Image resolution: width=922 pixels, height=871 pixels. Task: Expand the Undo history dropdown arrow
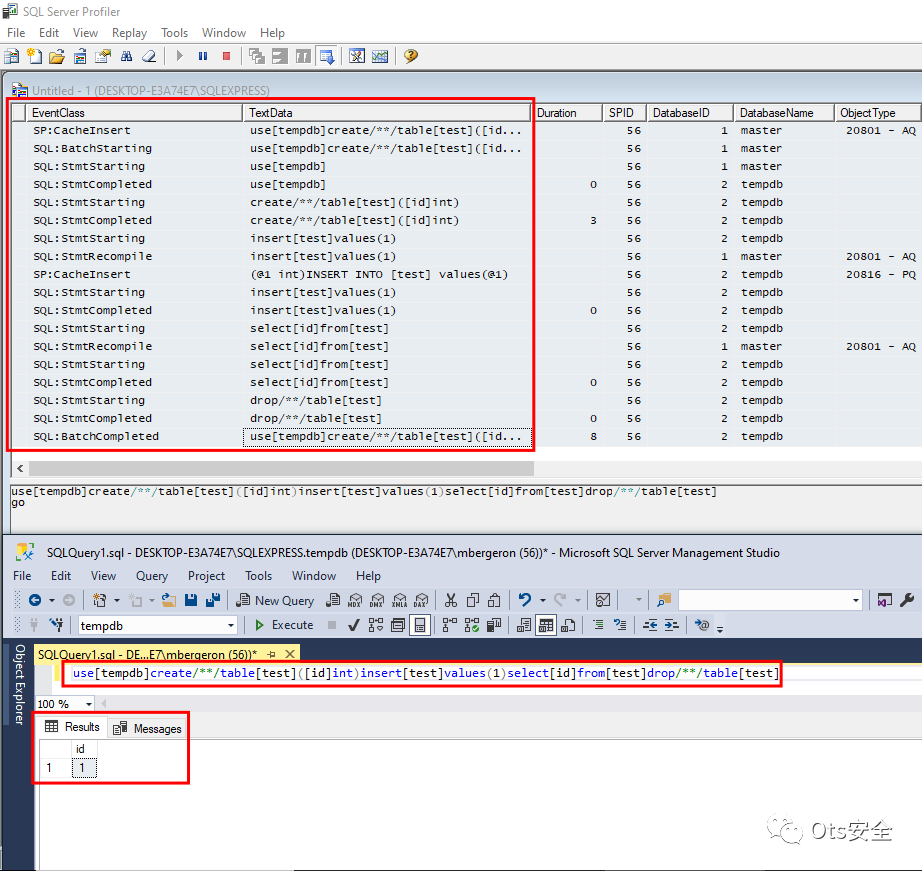point(543,600)
